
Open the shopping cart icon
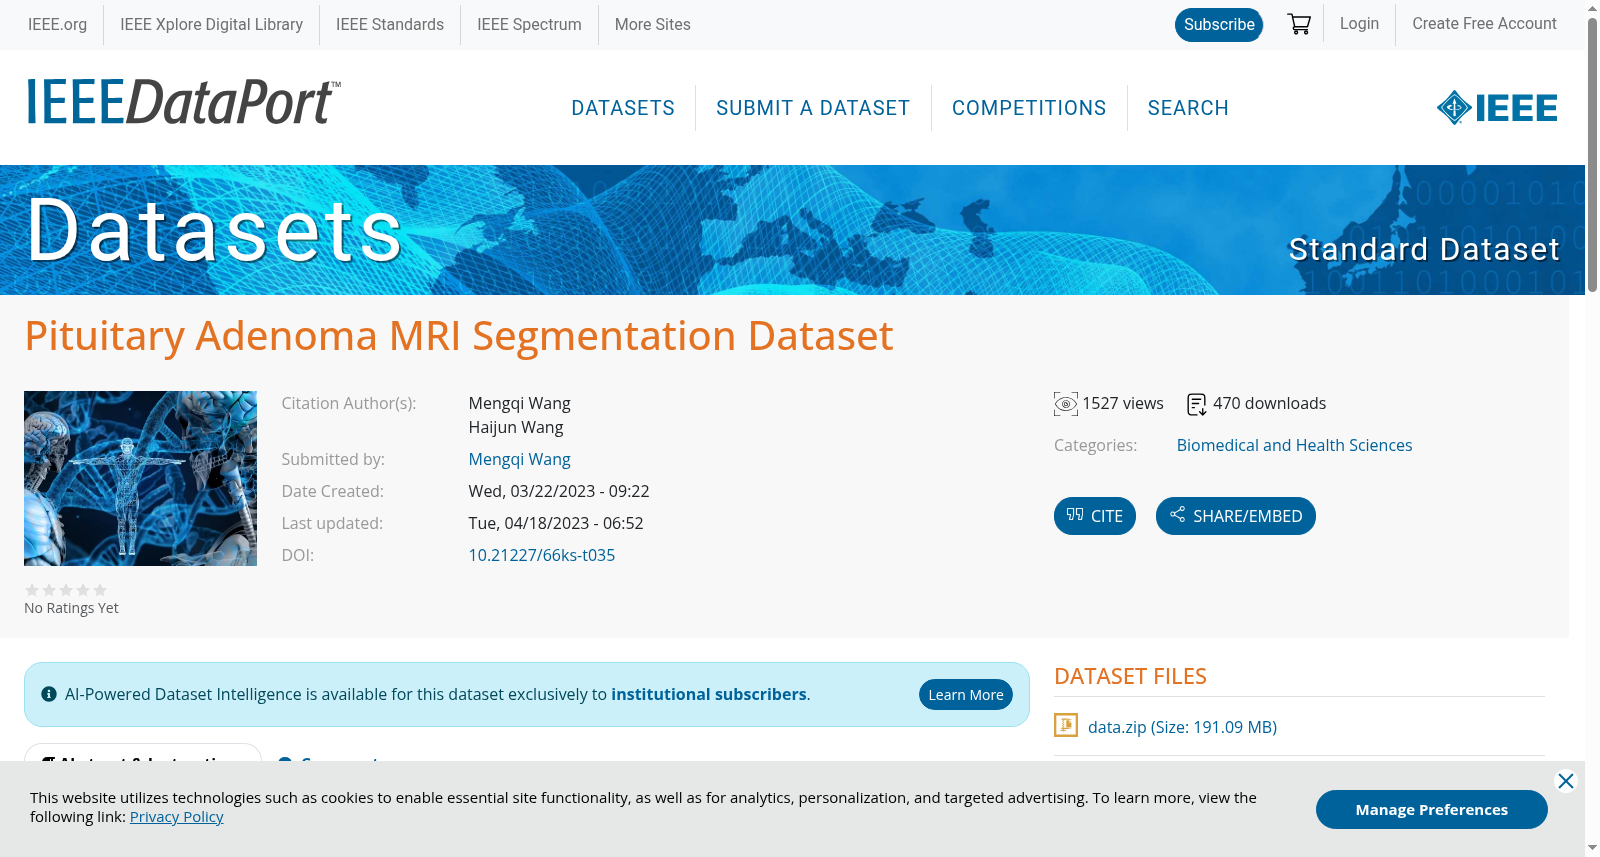[x=1299, y=24]
